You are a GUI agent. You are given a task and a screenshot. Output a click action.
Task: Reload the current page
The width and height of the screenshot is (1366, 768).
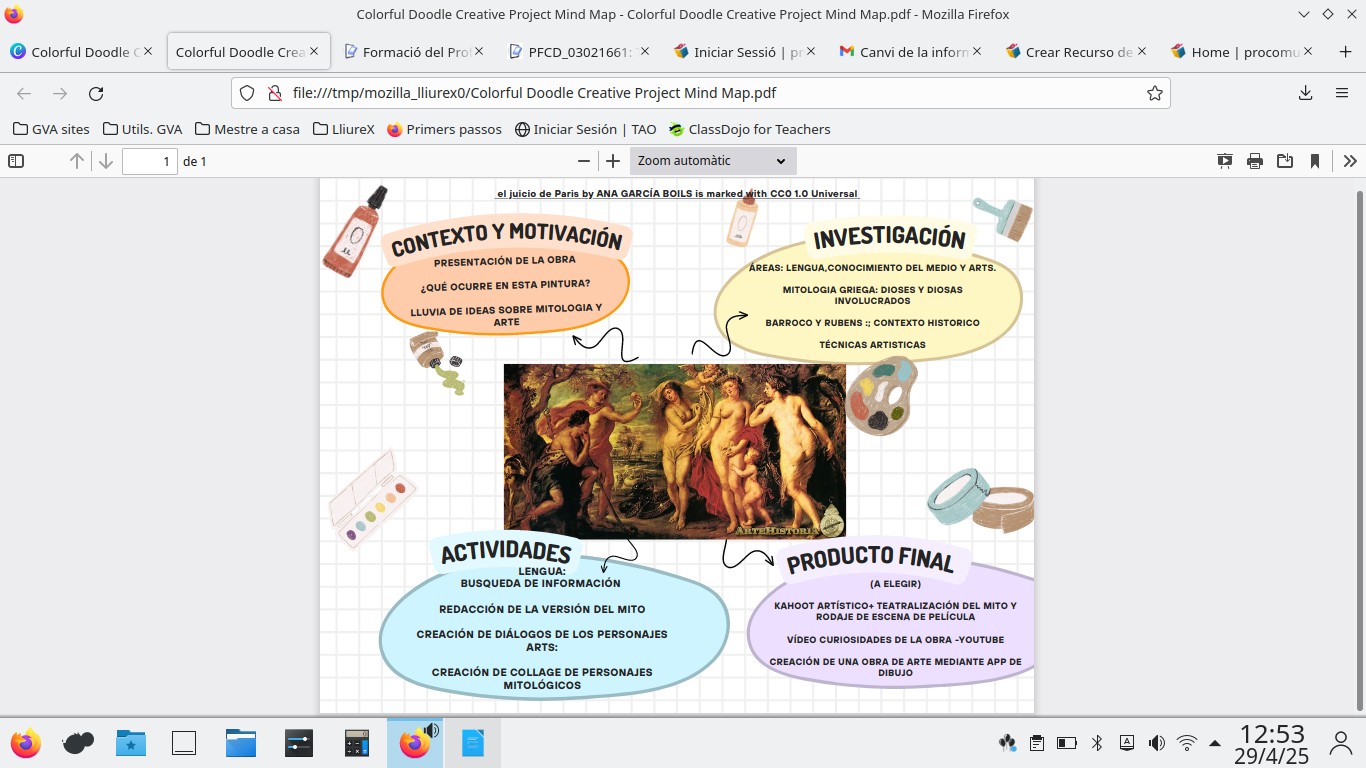(x=96, y=93)
